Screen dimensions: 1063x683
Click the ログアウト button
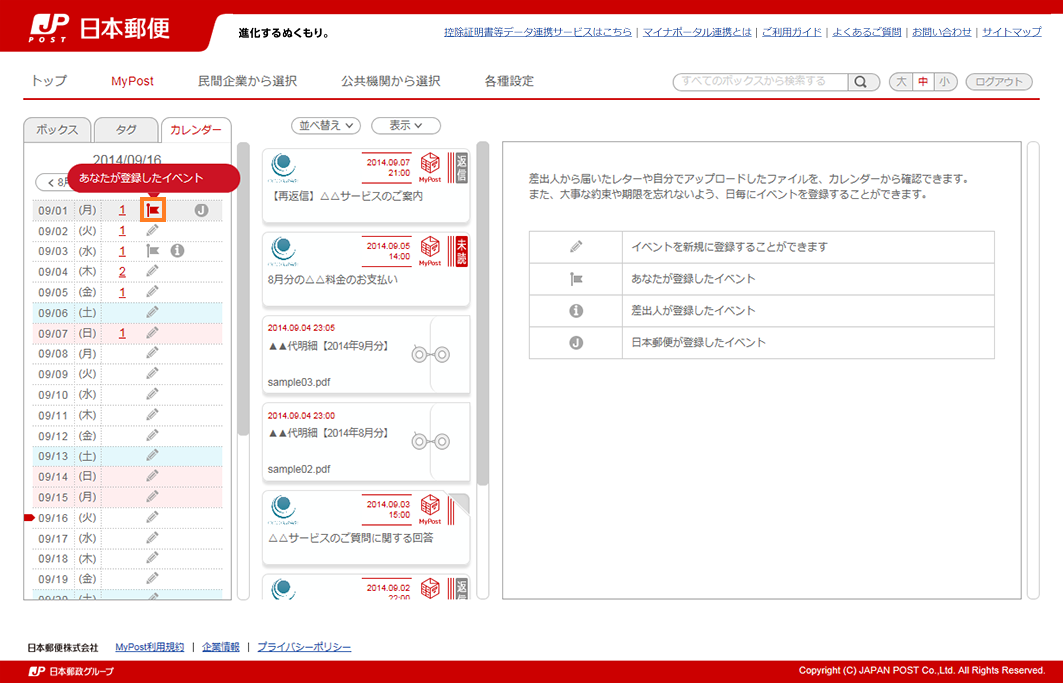(999, 82)
